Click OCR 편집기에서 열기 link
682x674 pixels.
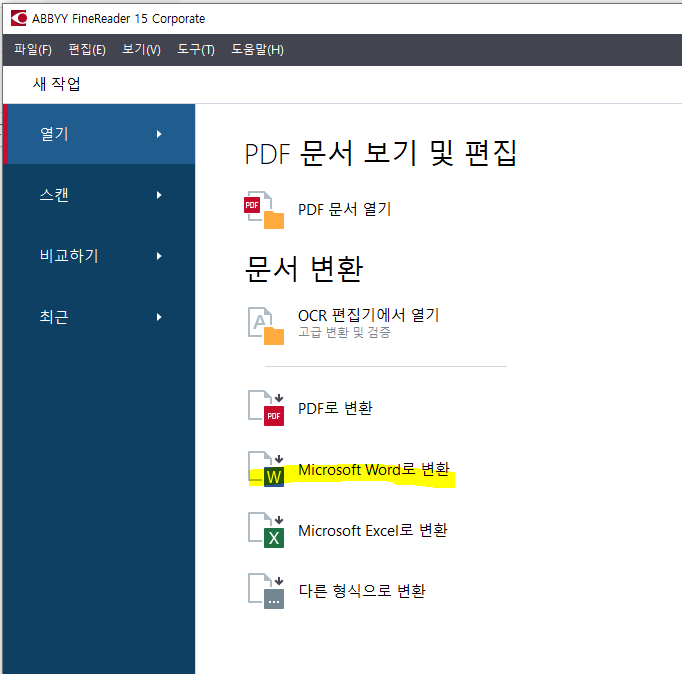click(368, 315)
